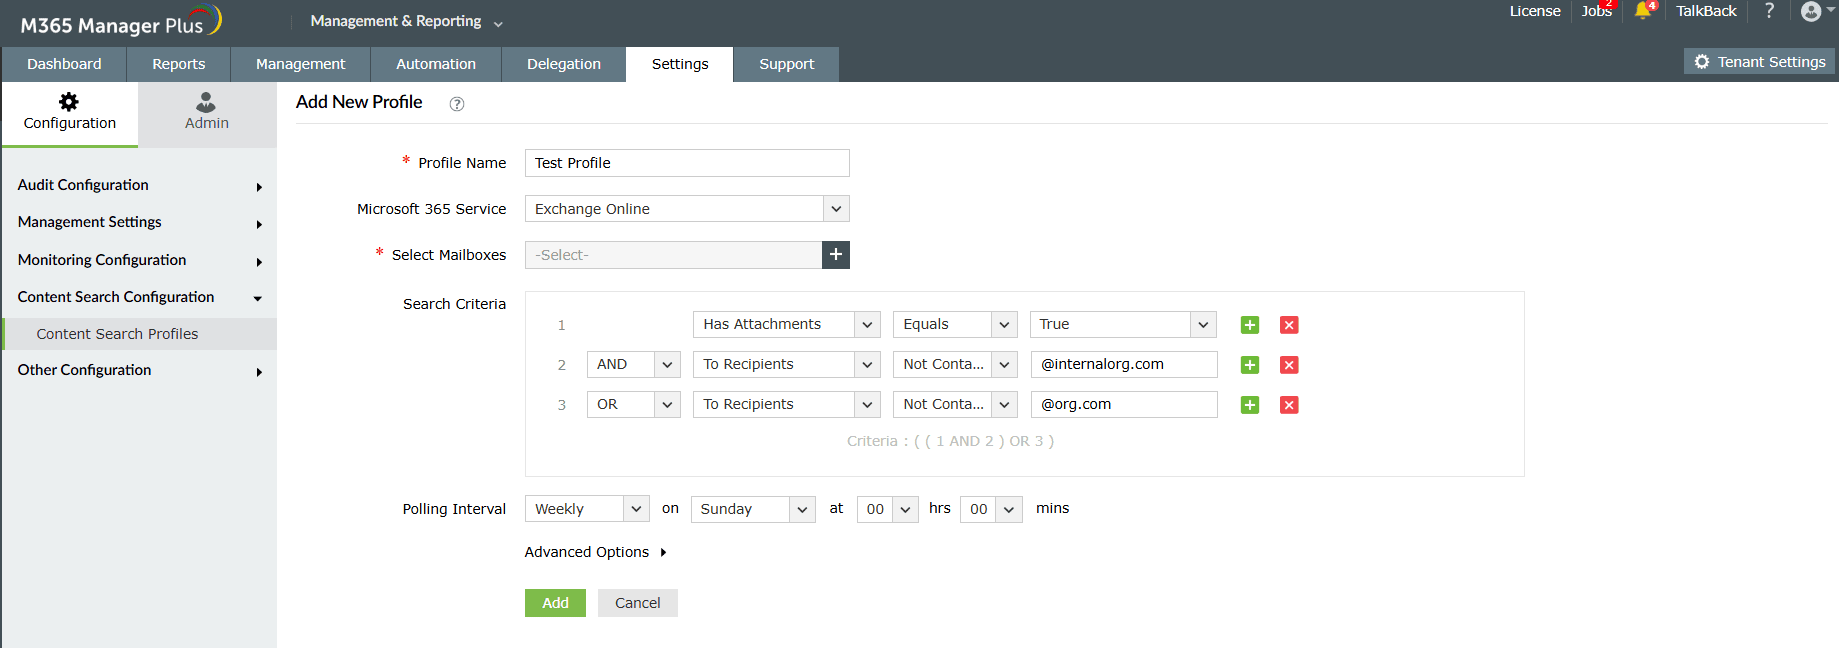Expand Advanced Options section
Screen dimensions: 1839x648
click(595, 552)
